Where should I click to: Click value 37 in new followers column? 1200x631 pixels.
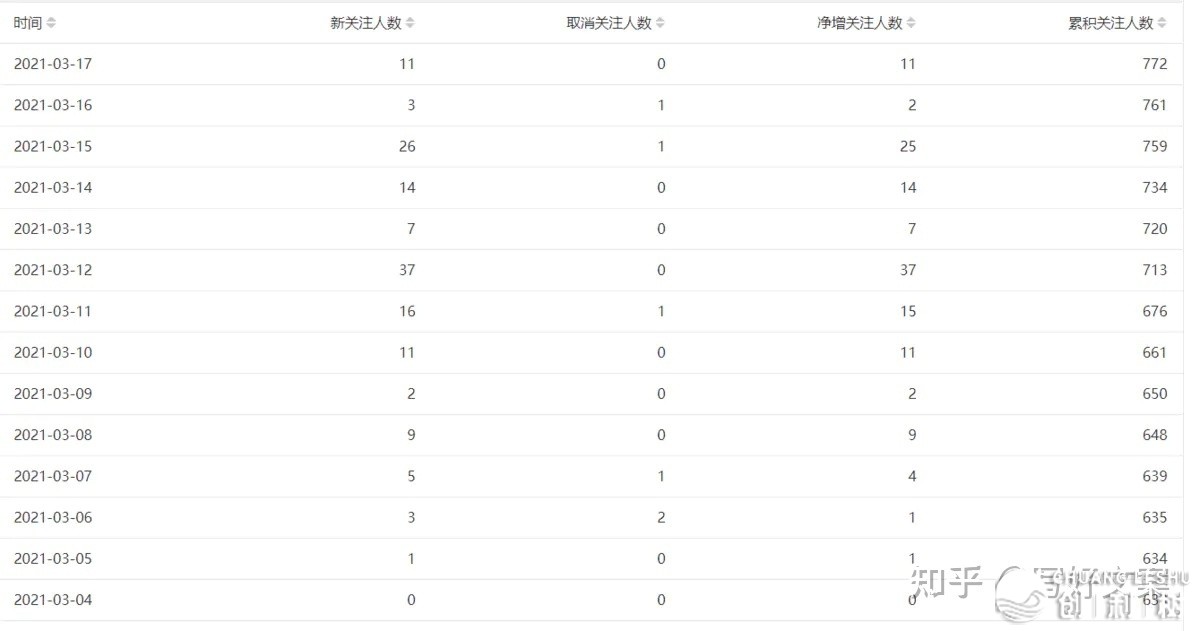tap(406, 270)
